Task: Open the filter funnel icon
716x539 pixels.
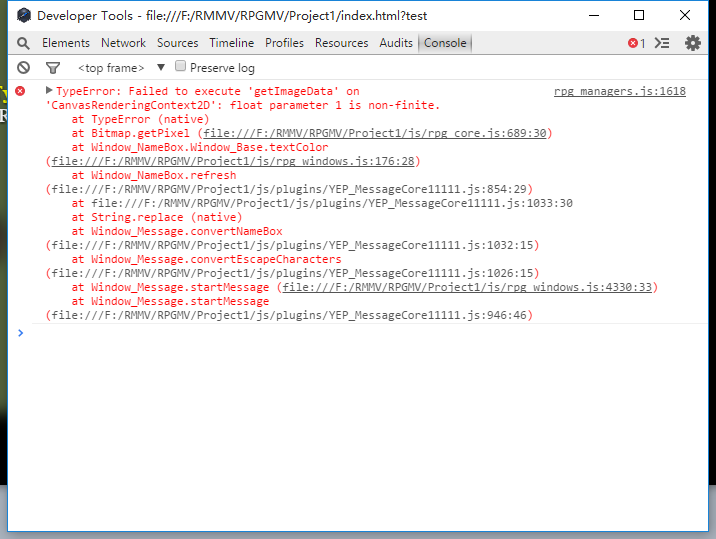Action: [x=53, y=68]
